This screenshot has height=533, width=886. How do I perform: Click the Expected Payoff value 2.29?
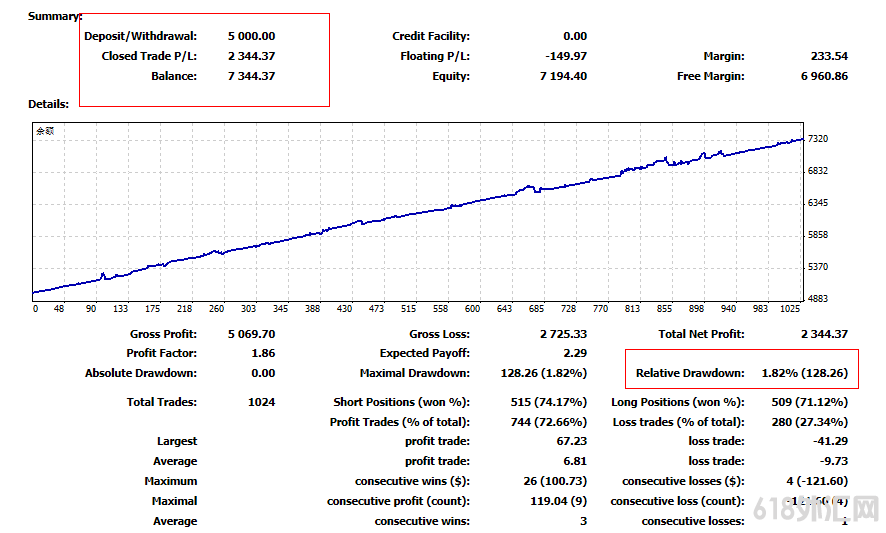(575, 353)
